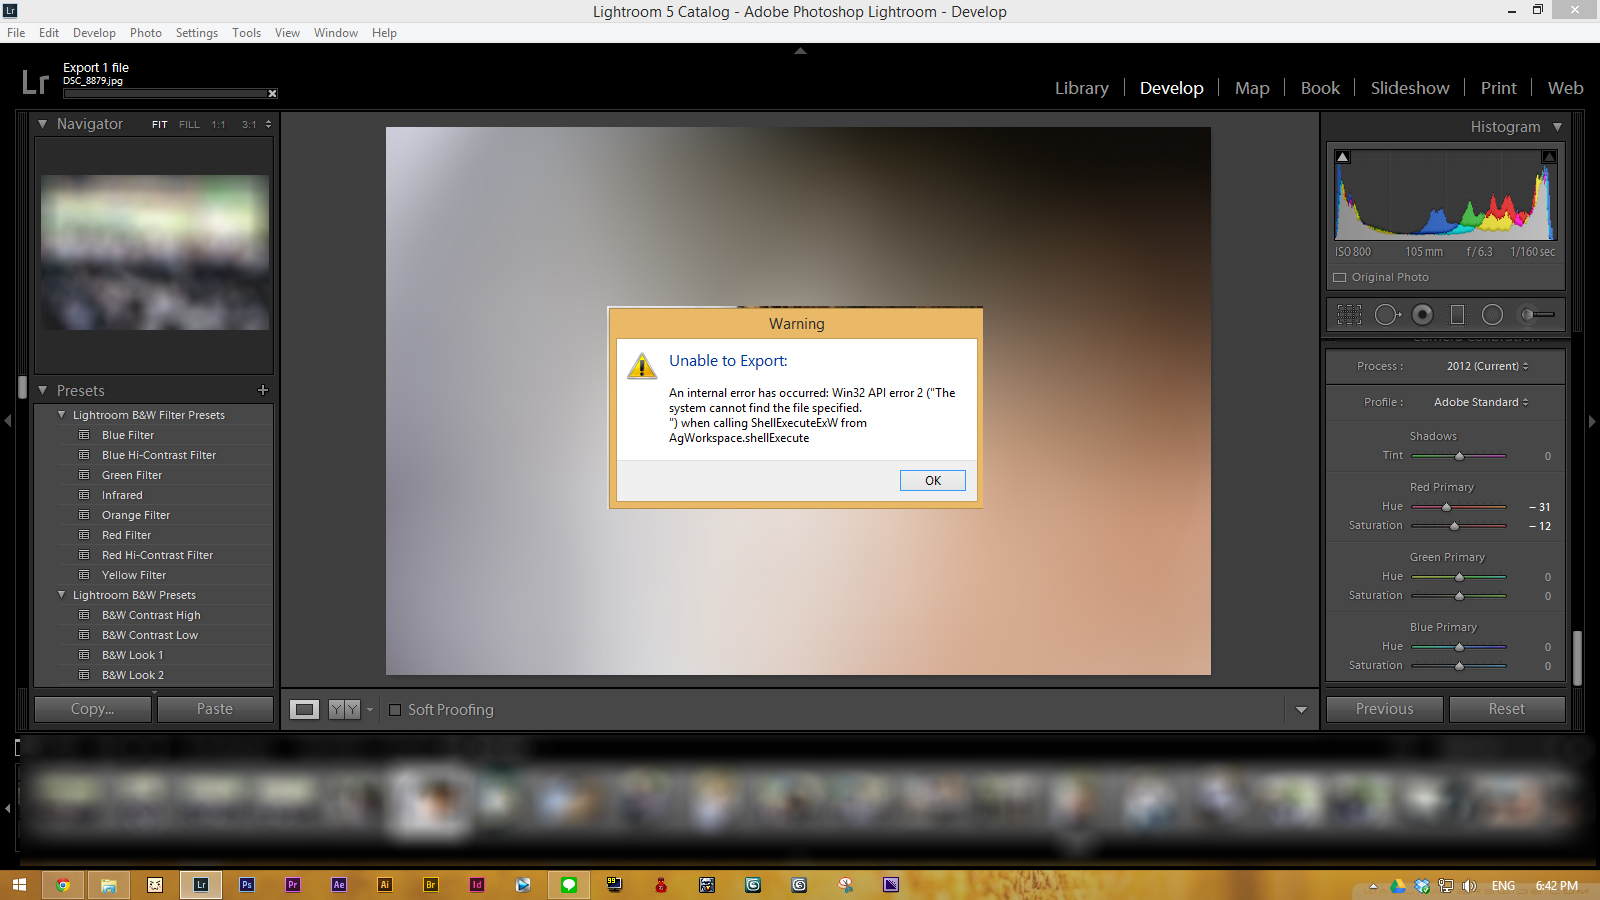Click the Lr logo identity plate
The height and width of the screenshot is (900, 1600).
[x=35, y=81]
